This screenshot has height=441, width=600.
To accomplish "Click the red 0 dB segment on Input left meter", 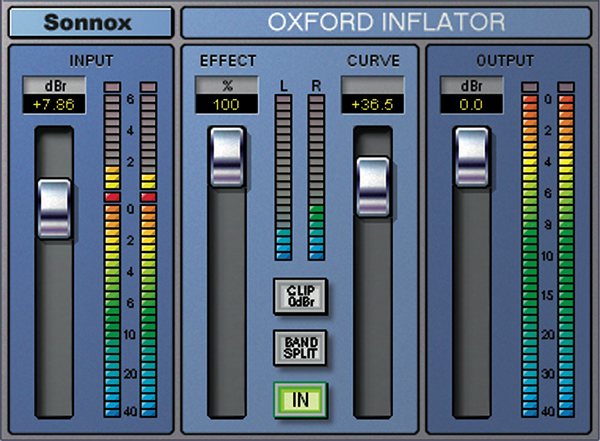I will pos(112,198).
